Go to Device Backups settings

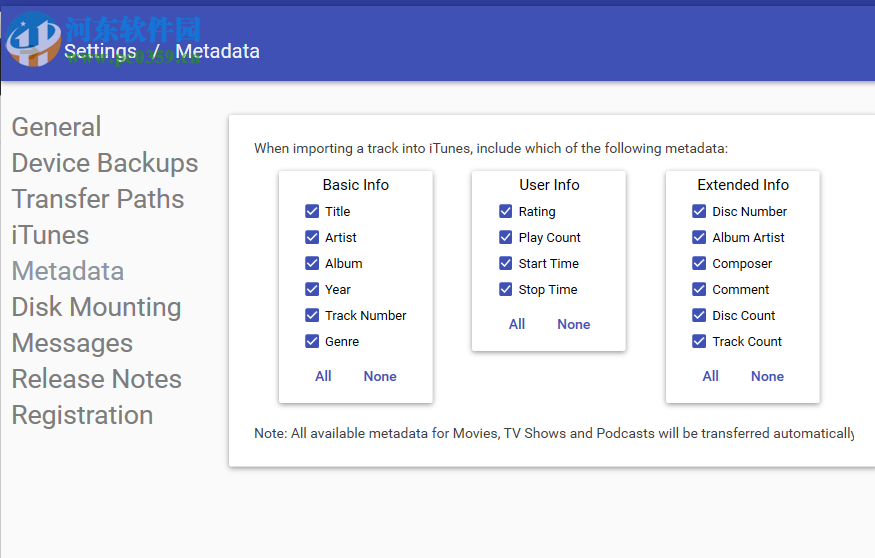click(105, 163)
